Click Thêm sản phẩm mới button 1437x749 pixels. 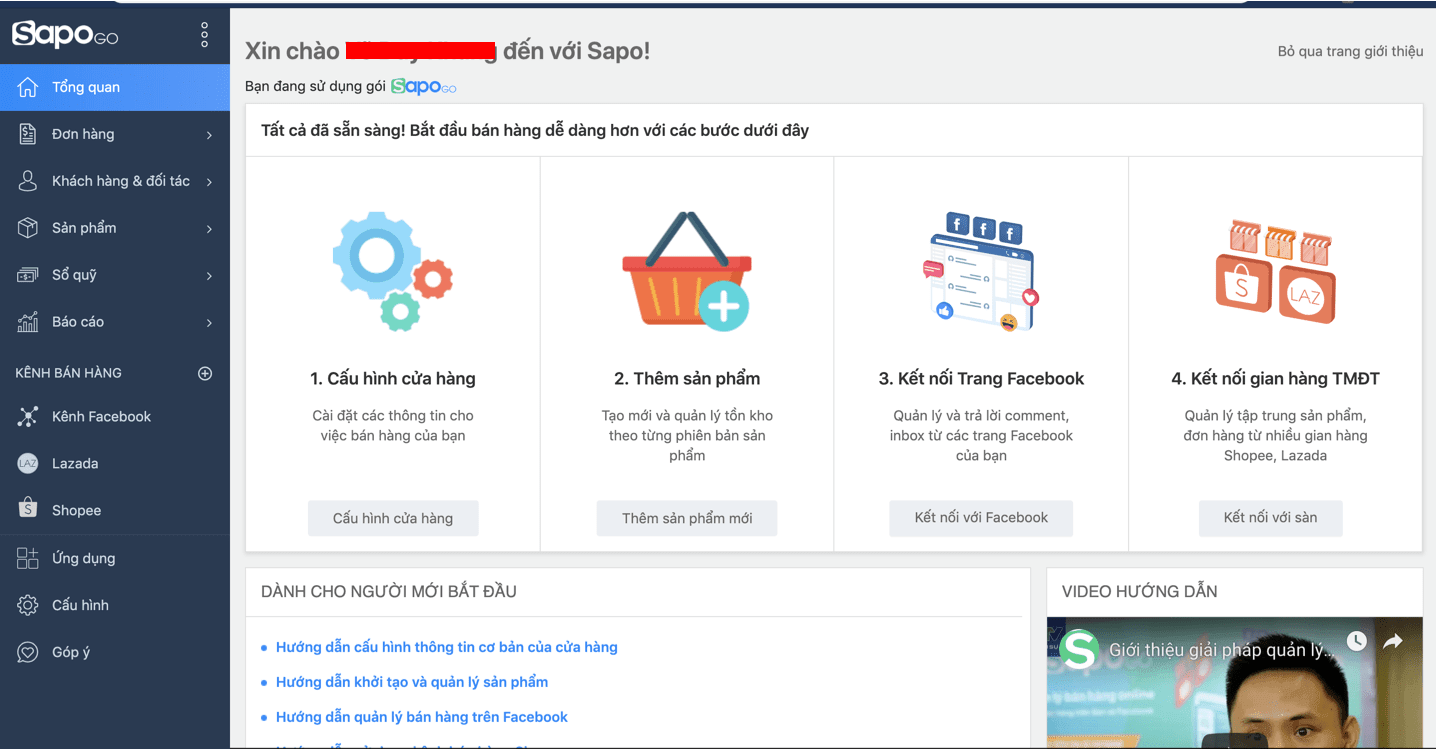[687, 518]
